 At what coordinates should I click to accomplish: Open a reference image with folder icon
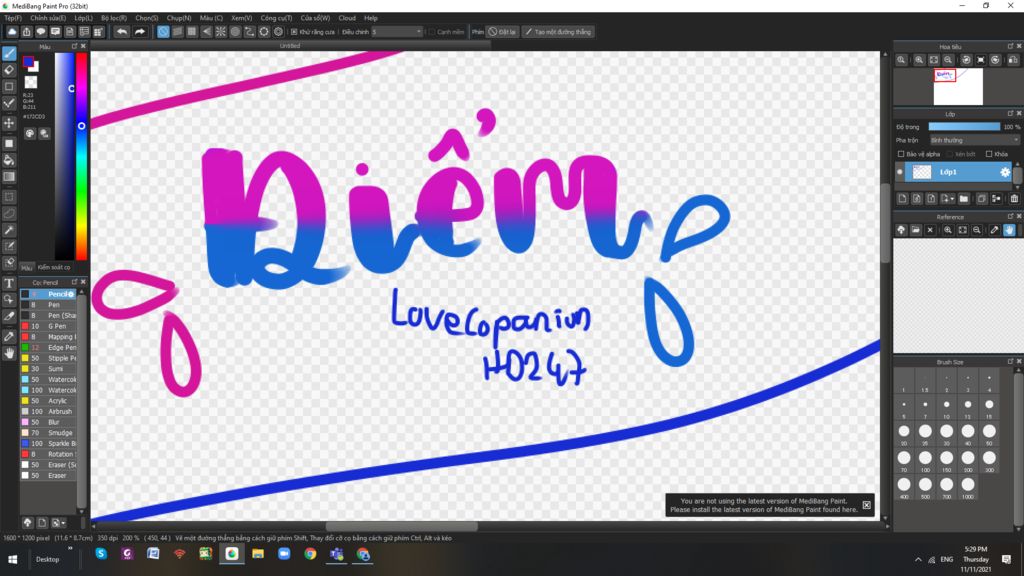tap(916, 230)
